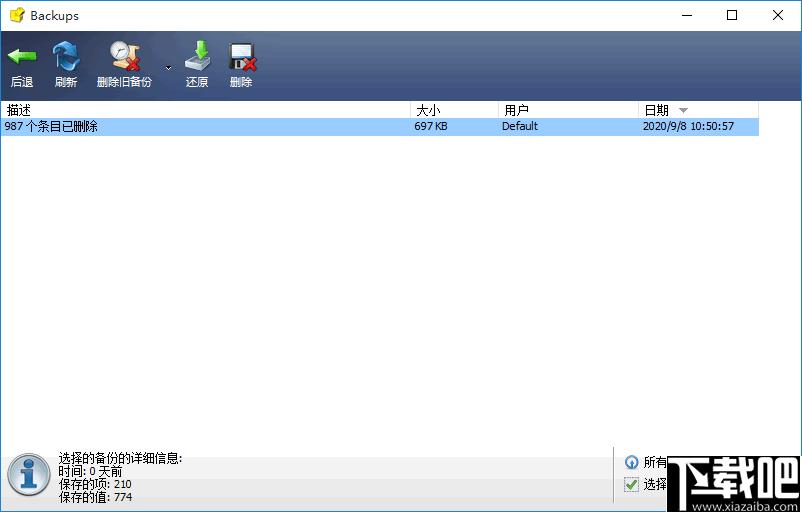Sort the list by 用户 column header
This screenshot has width=802, height=512.
click(568, 110)
